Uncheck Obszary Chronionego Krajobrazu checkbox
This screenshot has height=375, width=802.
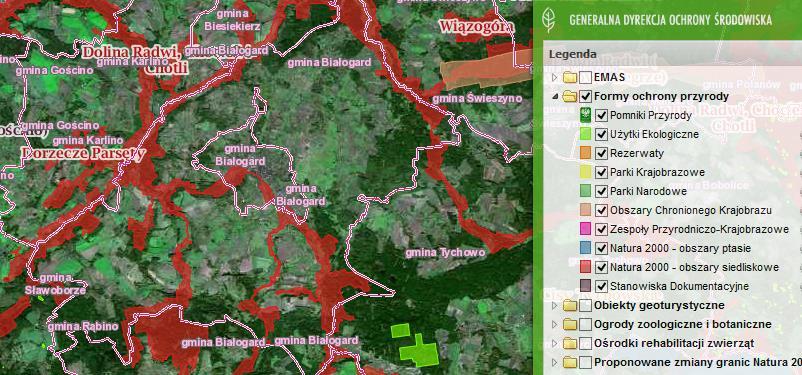[602, 210]
